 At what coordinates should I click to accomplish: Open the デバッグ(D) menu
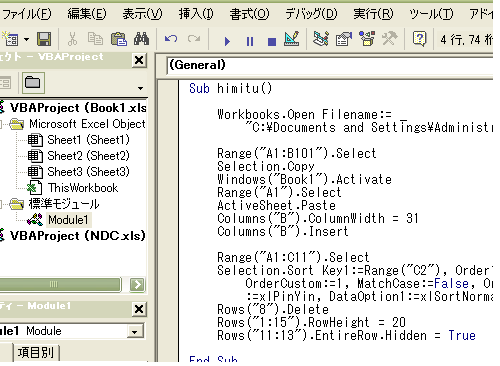click(311, 14)
